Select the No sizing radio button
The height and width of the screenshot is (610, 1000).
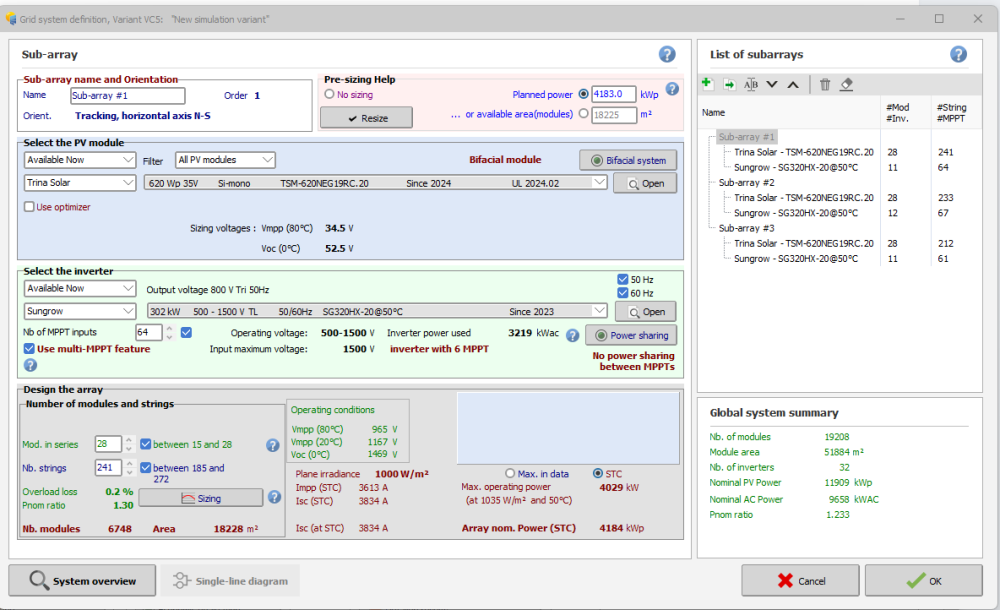click(329, 94)
